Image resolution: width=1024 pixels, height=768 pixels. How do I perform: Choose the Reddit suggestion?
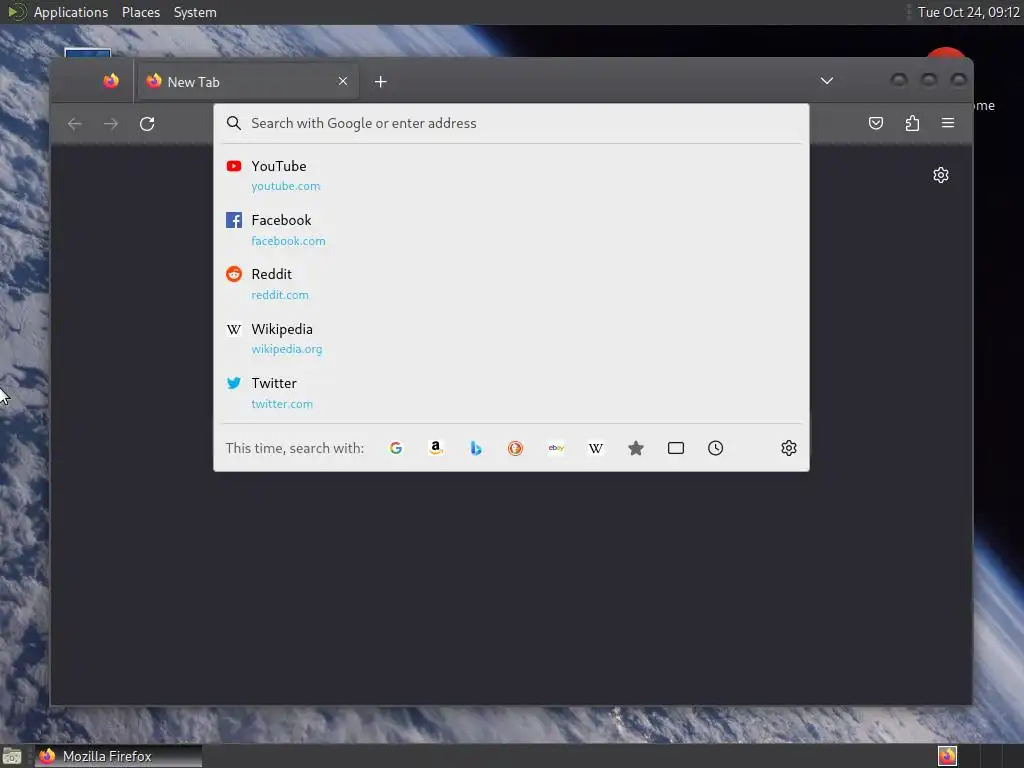(x=511, y=284)
